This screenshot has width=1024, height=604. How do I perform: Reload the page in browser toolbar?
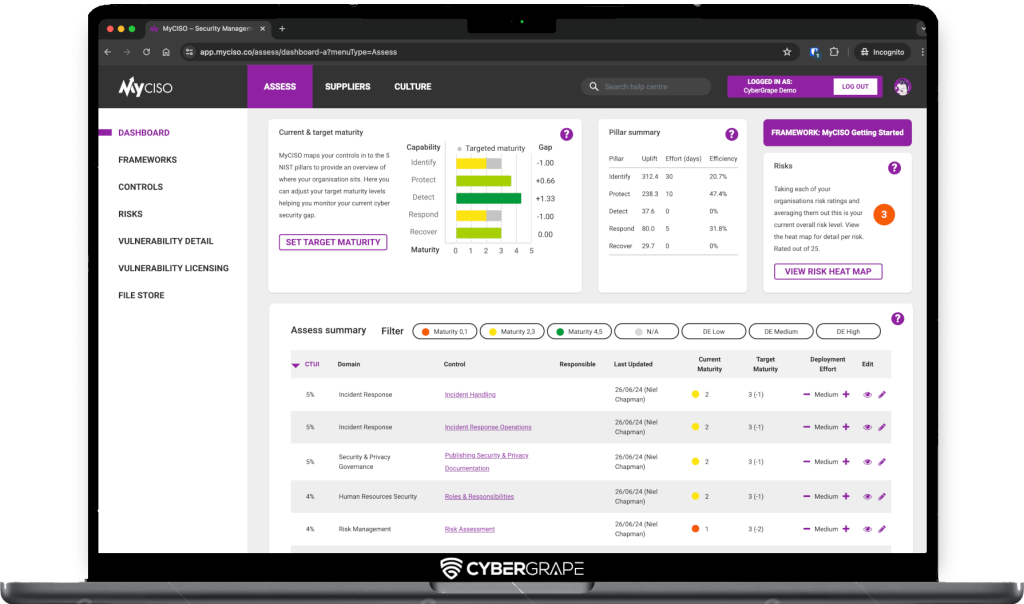147,52
